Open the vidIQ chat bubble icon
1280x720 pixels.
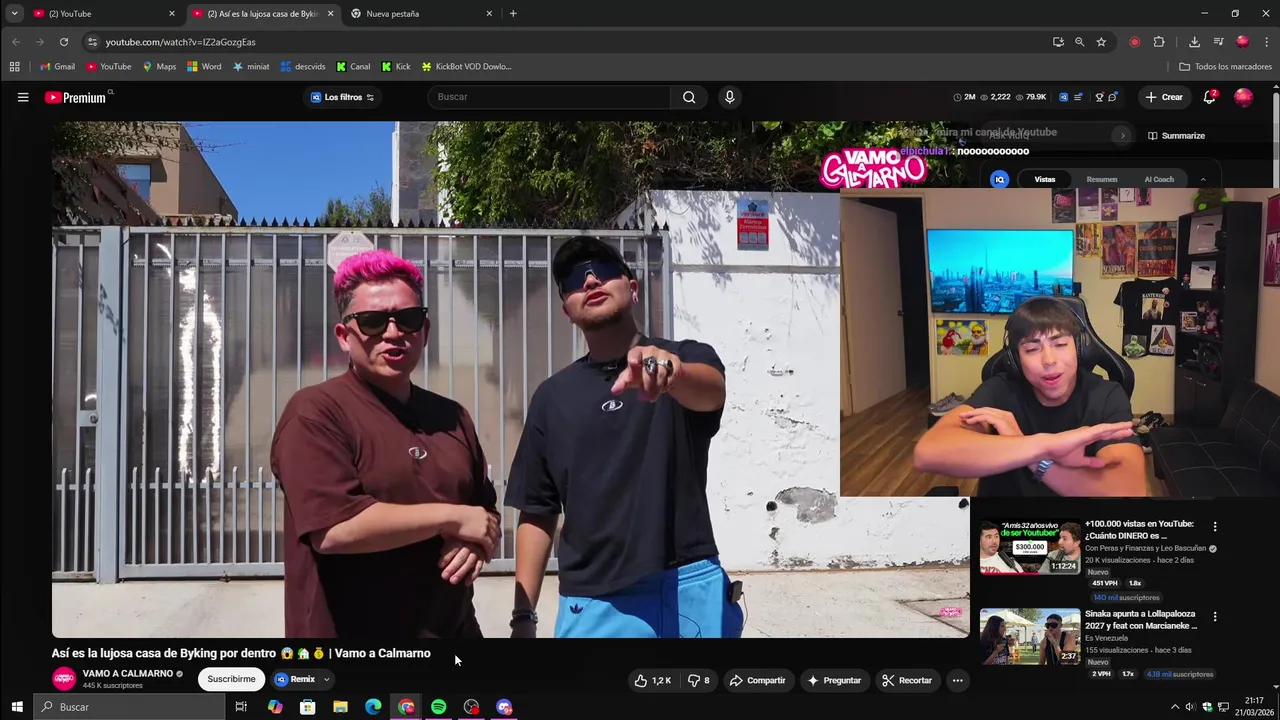pyautogui.click(x=1112, y=97)
